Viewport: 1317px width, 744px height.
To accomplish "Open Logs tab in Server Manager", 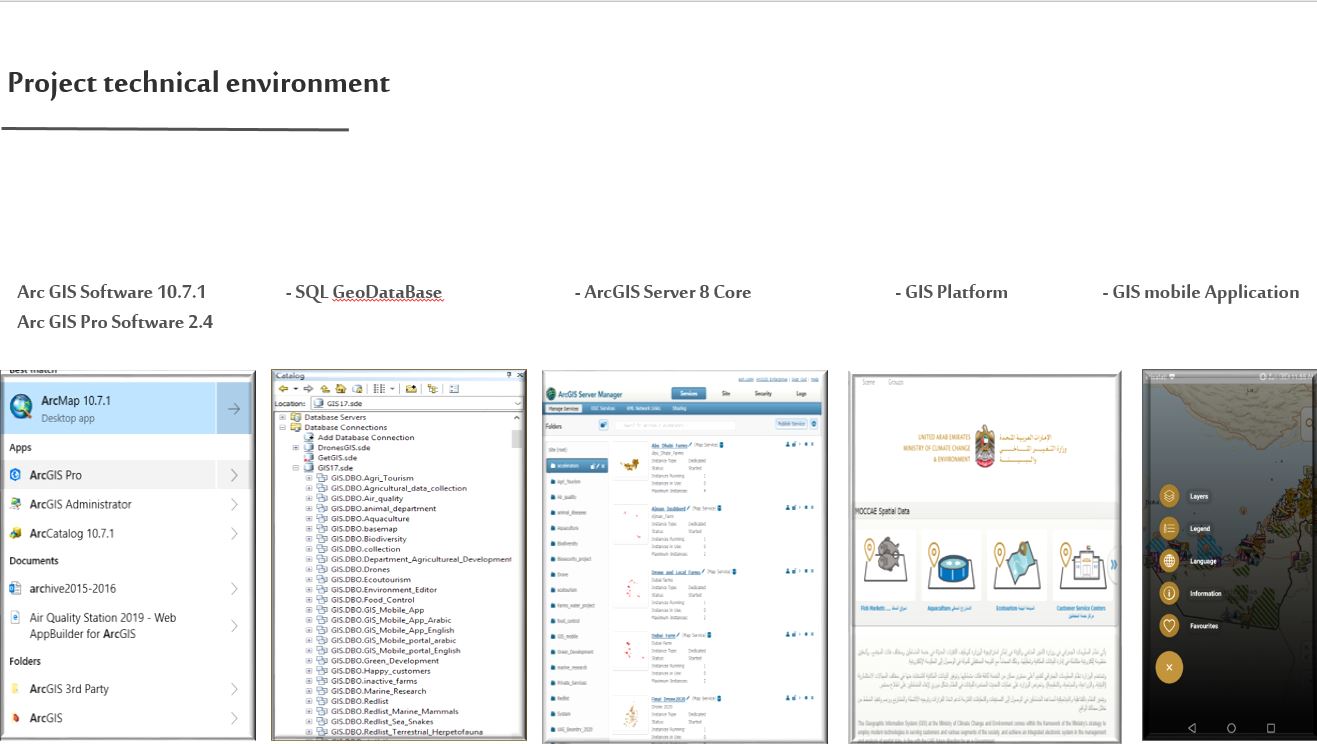I will pyautogui.click(x=801, y=393).
